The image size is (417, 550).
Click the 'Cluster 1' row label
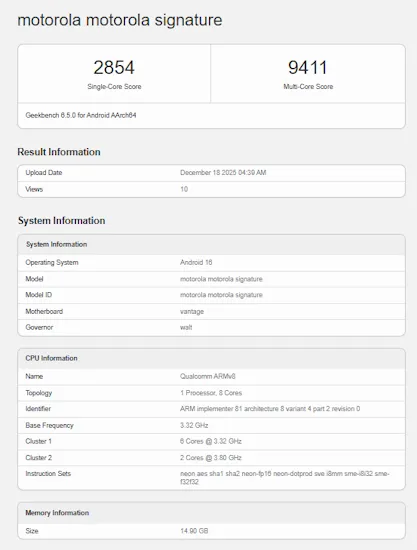click(39, 441)
